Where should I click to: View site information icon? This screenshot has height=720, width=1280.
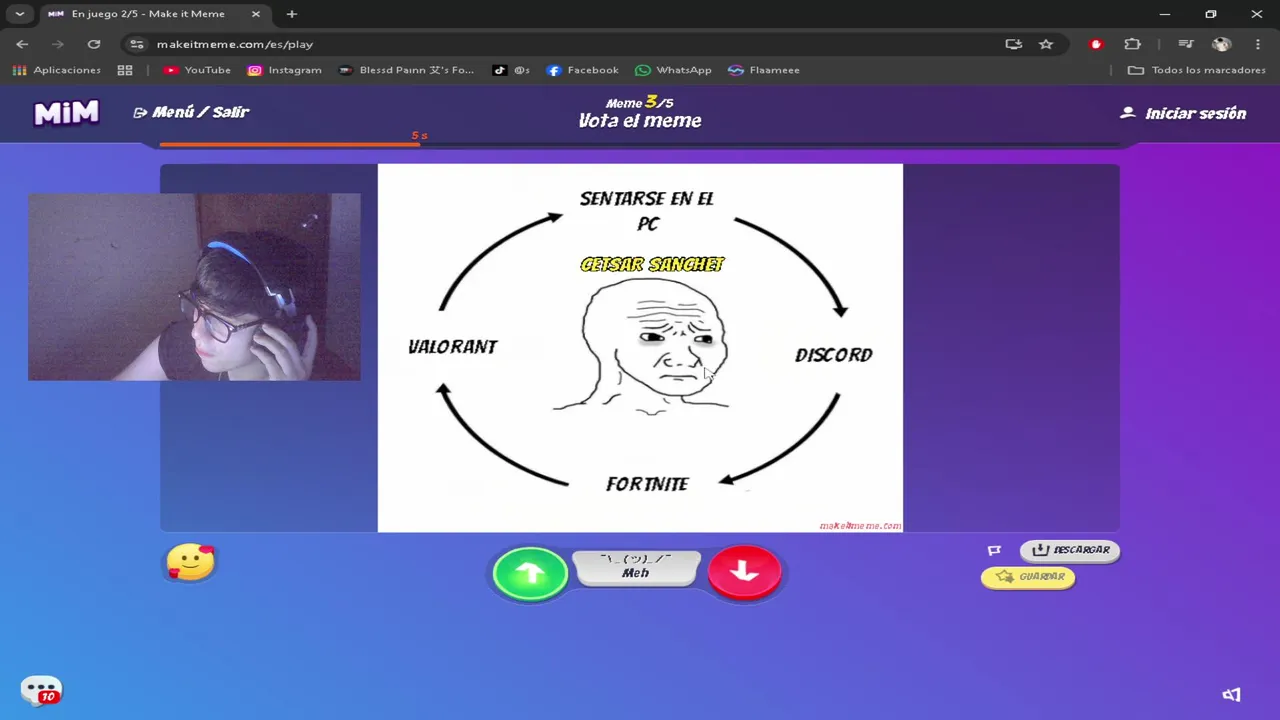coord(137,44)
